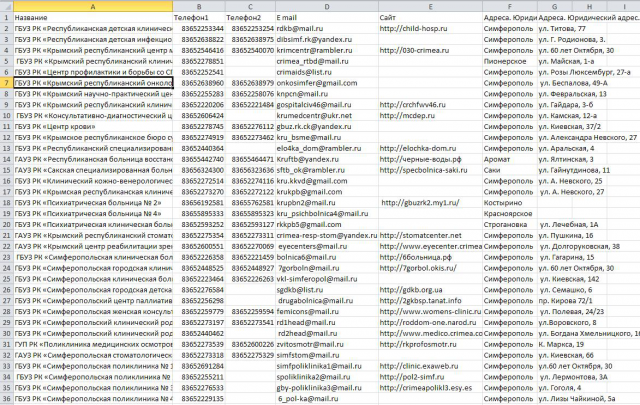The height and width of the screenshot is (405, 640).
Task: Select column C header
Action: tap(250, 7)
